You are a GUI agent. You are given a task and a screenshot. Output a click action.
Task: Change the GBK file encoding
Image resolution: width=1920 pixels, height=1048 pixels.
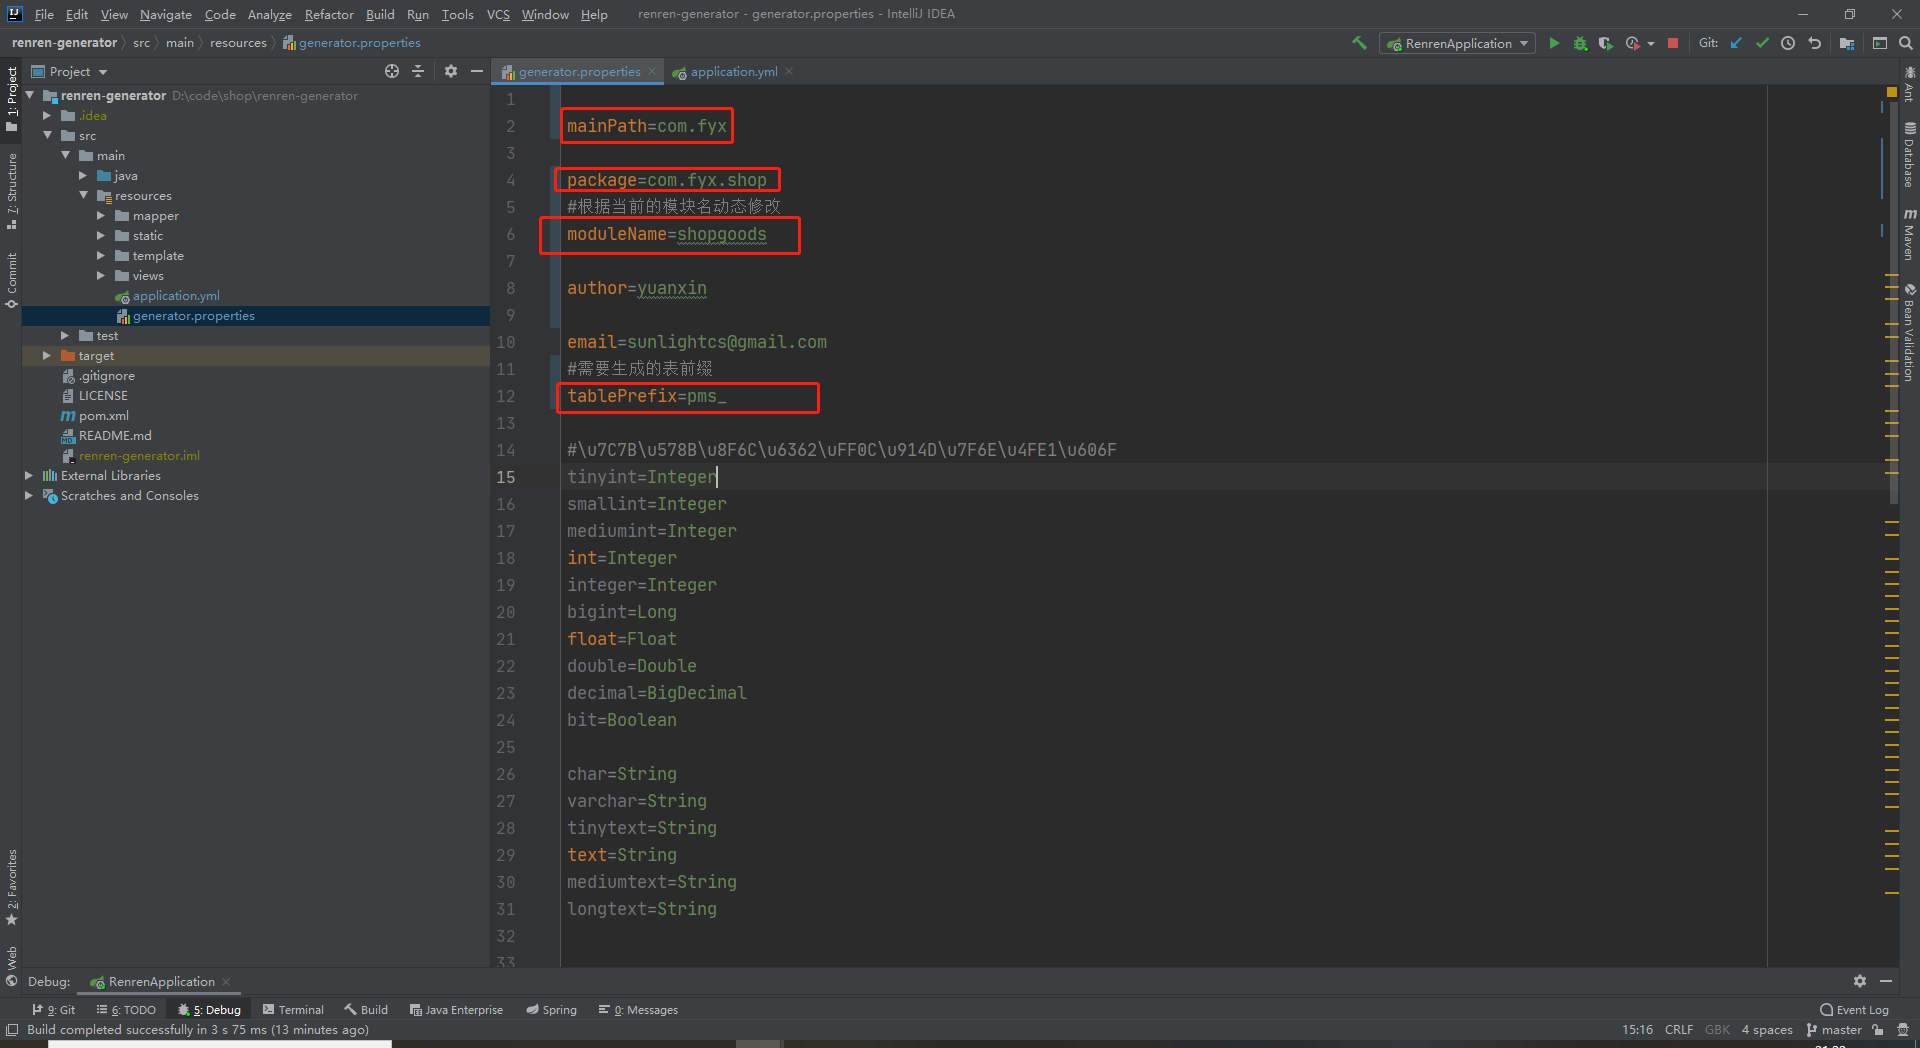click(x=1718, y=1030)
